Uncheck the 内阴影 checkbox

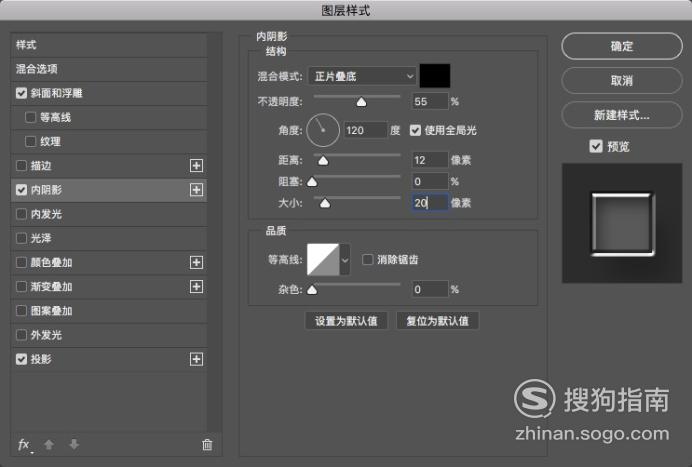tap(21, 190)
